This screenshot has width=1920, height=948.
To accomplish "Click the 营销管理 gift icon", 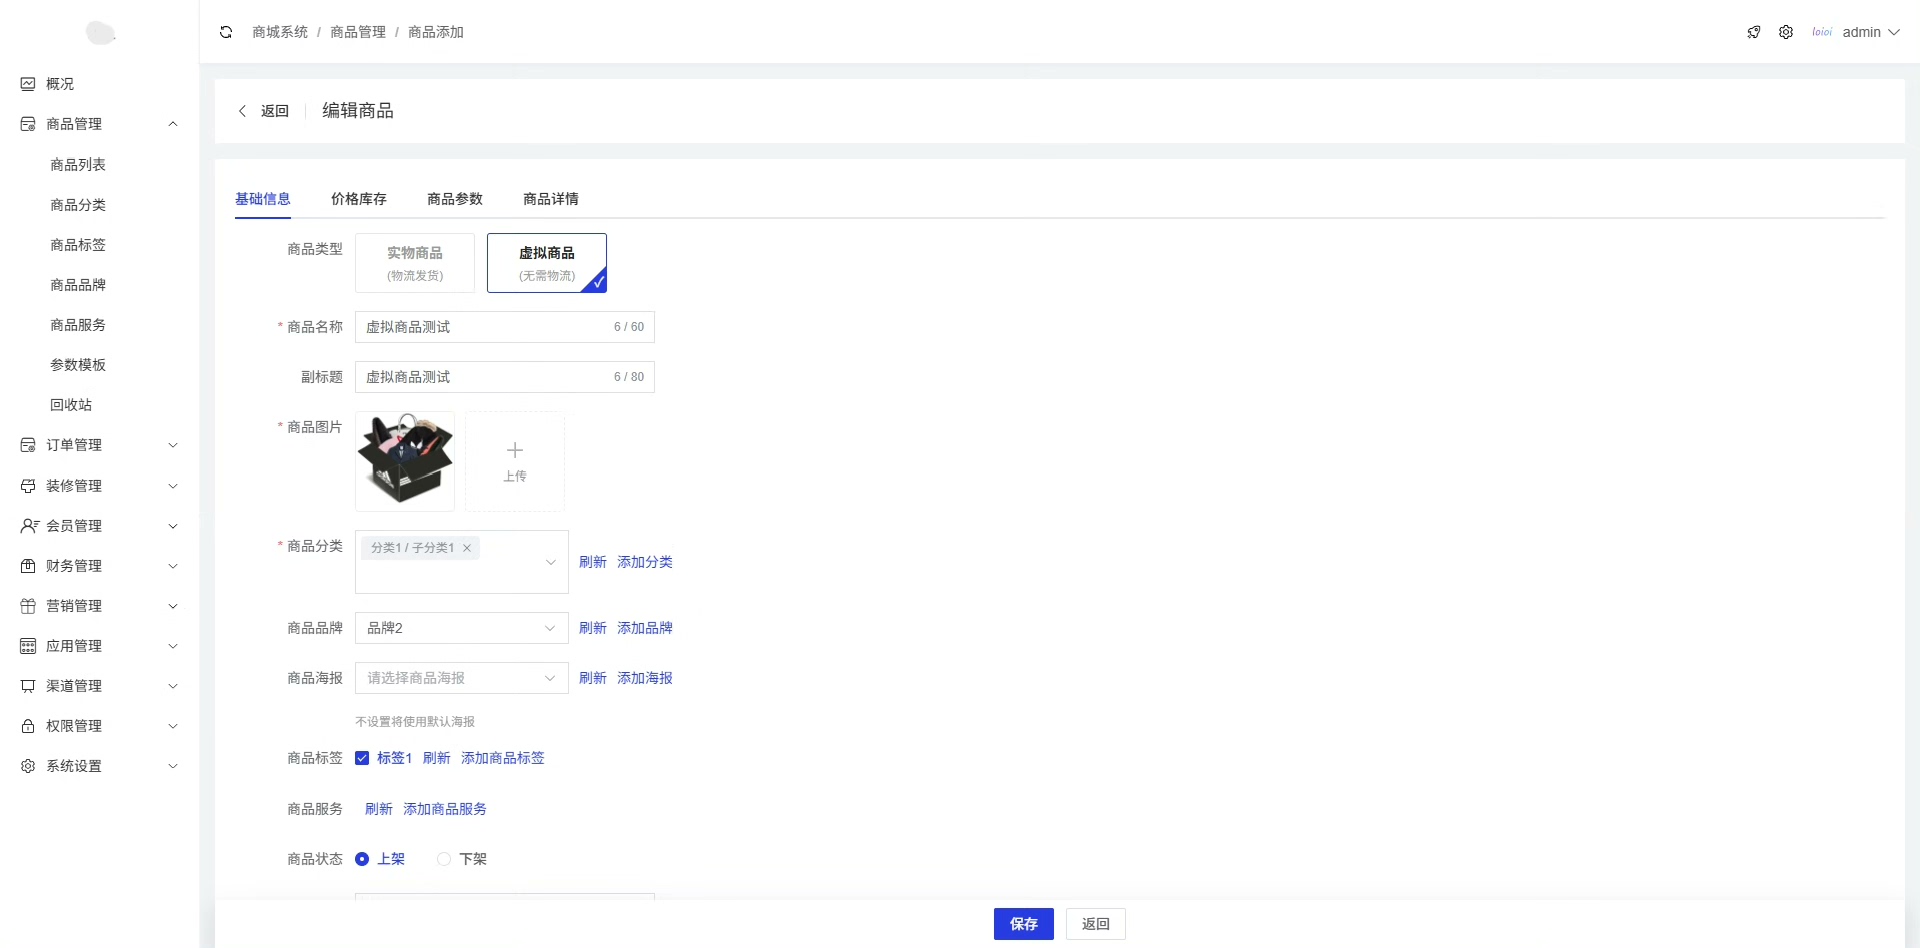I will pos(28,606).
